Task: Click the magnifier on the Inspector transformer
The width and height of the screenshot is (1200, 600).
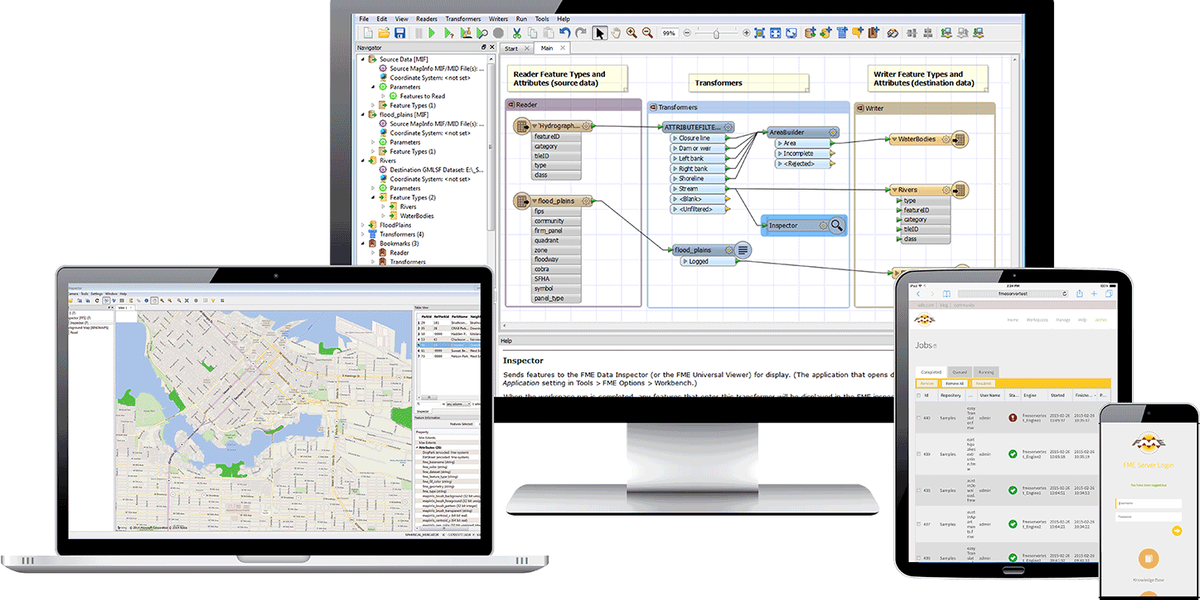Action: click(837, 226)
